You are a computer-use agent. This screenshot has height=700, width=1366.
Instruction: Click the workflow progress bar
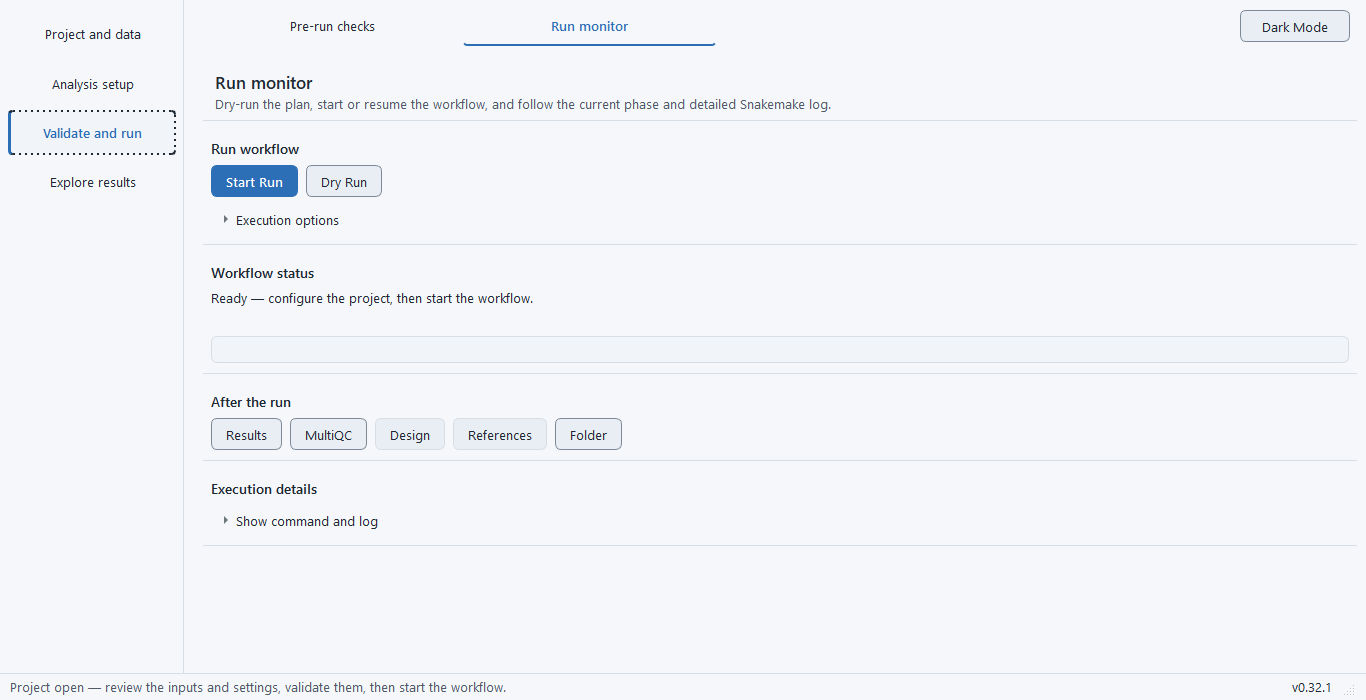point(779,349)
